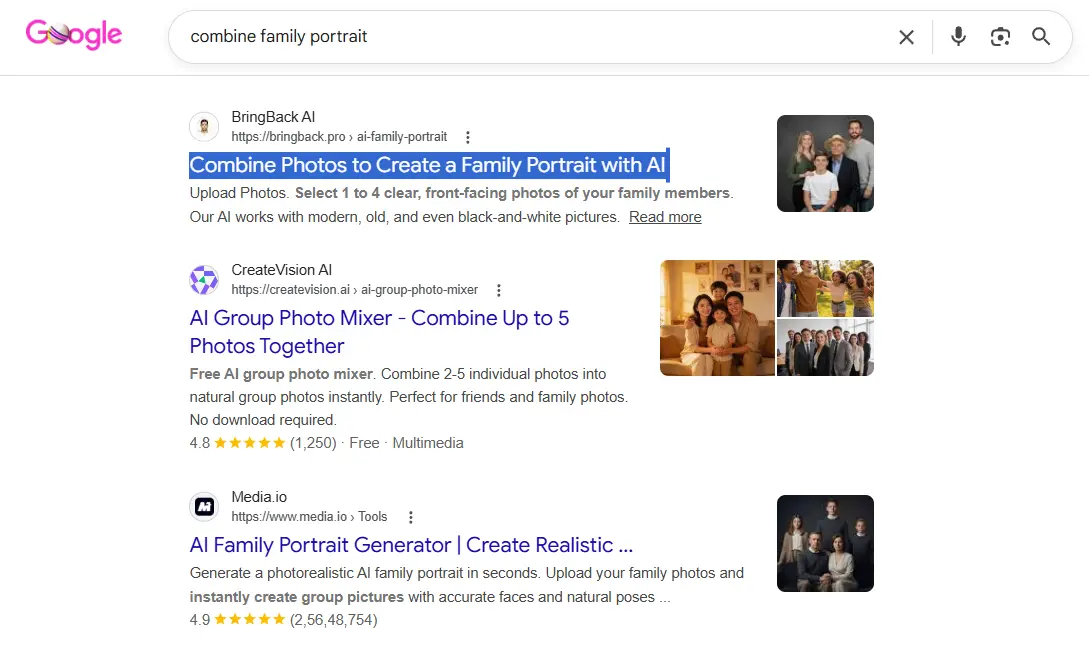Click the BringBack AI site favicon
This screenshot has height=655, width=1089.
pos(204,127)
